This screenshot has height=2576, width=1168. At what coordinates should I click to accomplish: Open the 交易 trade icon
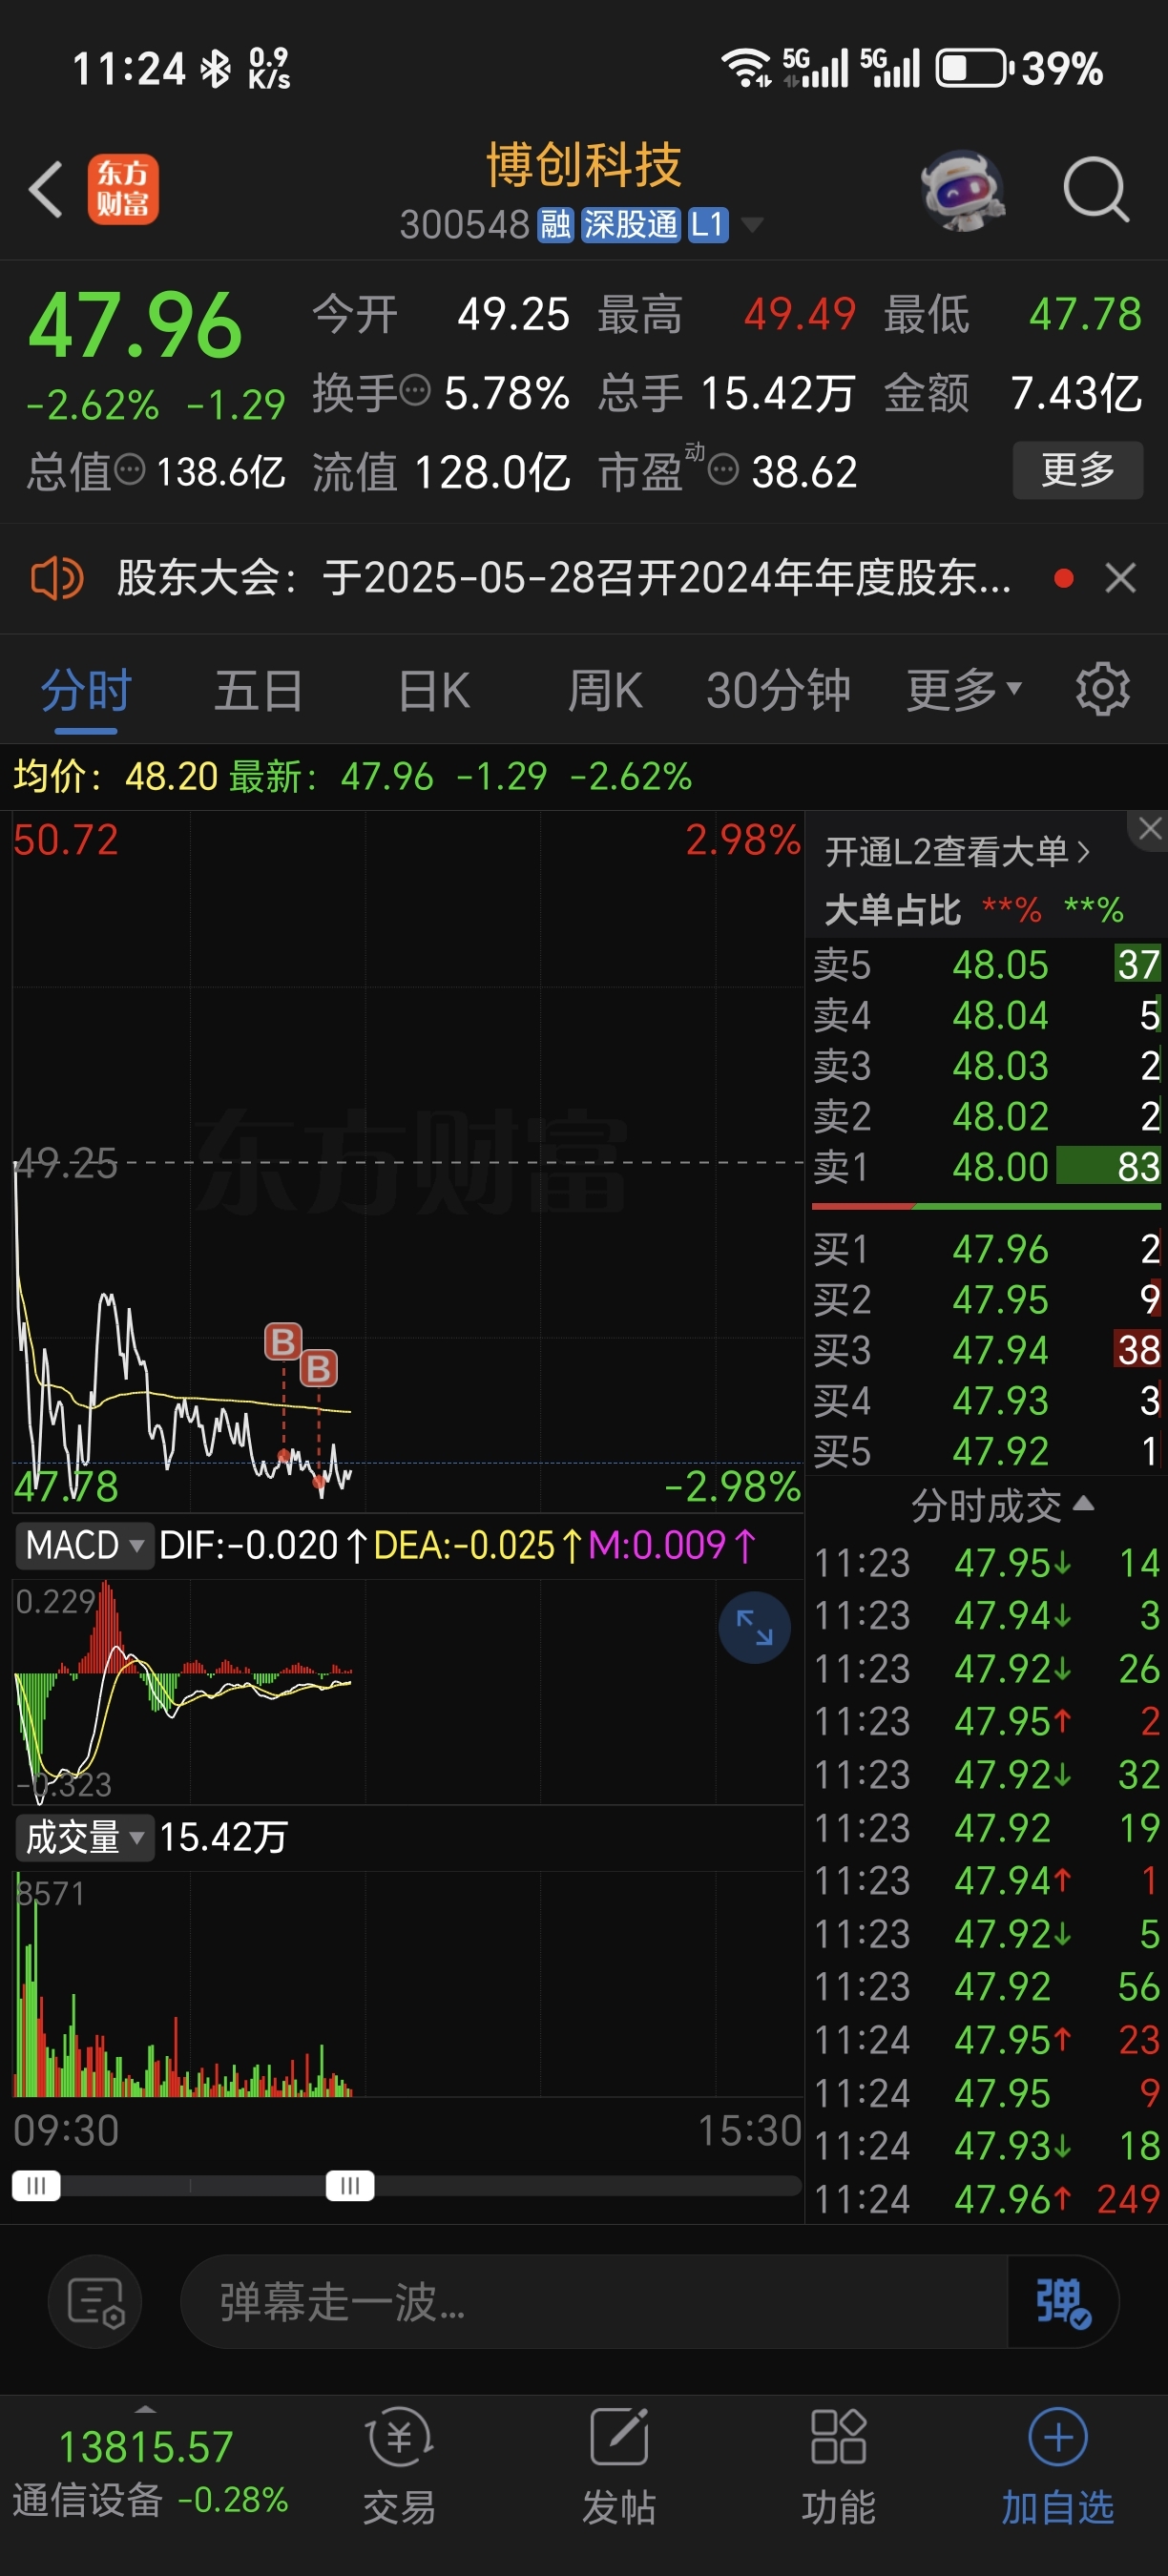click(399, 2467)
